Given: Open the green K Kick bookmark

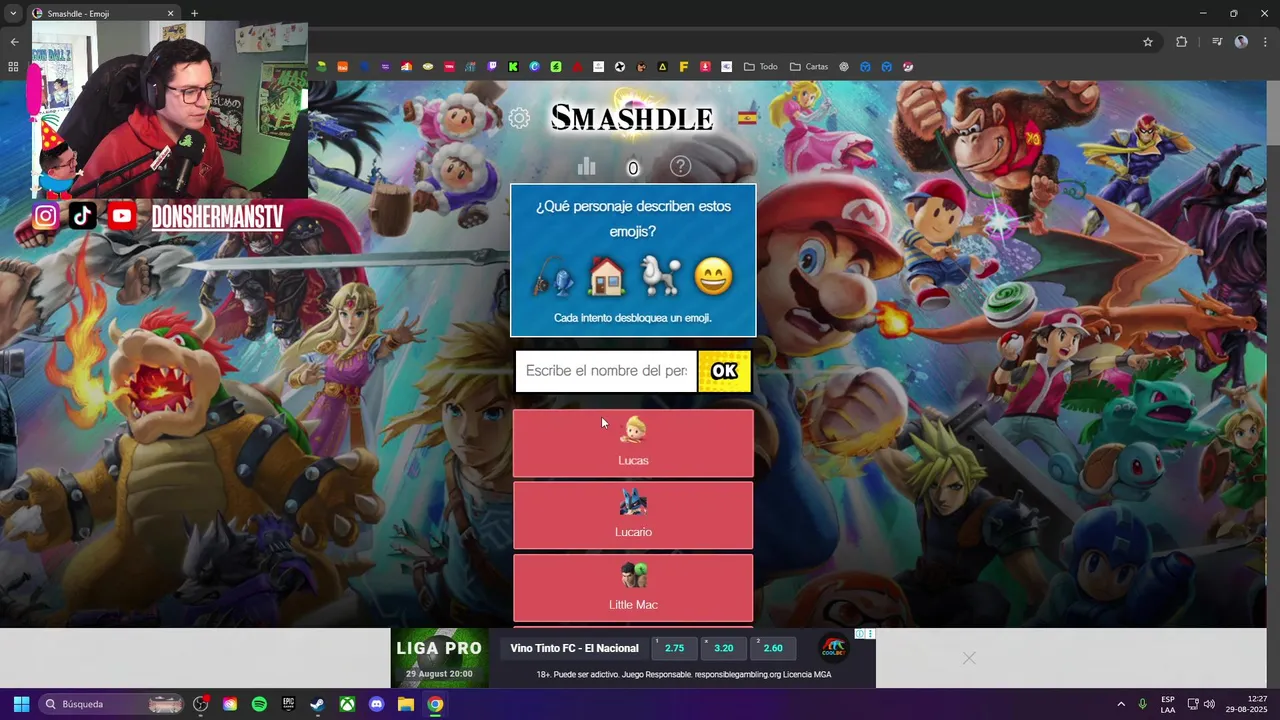Looking at the screenshot, I should pyautogui.click(x=513, y=67).
